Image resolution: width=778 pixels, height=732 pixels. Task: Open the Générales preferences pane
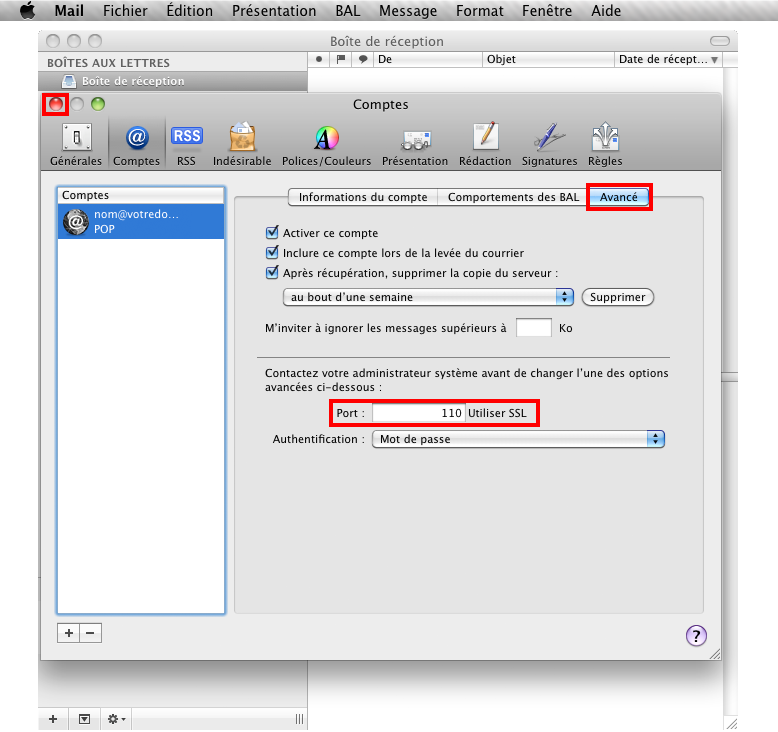tap(76, 144)
